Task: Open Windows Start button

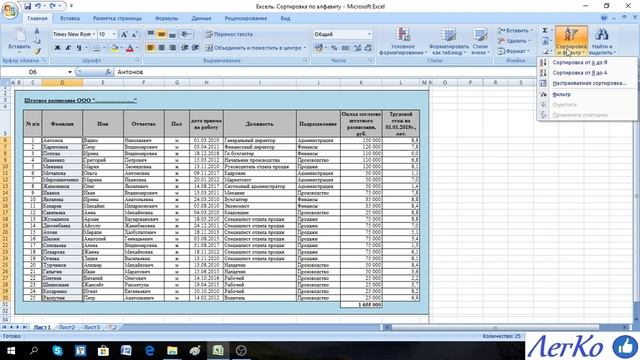Action: click(x=11, y=351)
